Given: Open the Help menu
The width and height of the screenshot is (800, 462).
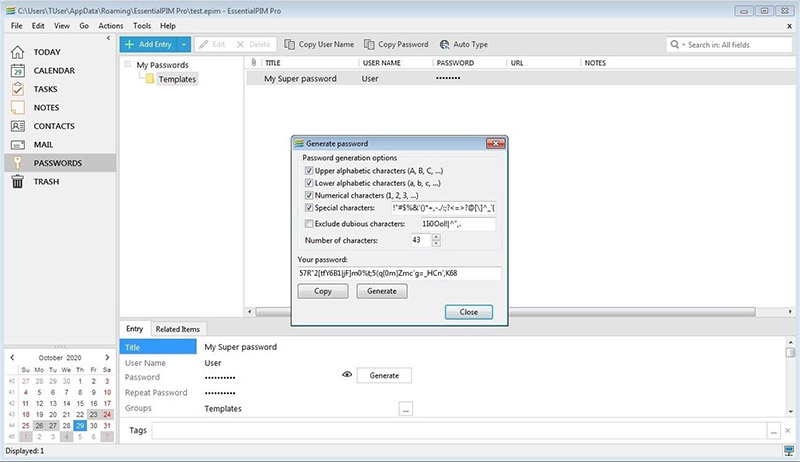Looking at the screenshot, I should point(167,25).
